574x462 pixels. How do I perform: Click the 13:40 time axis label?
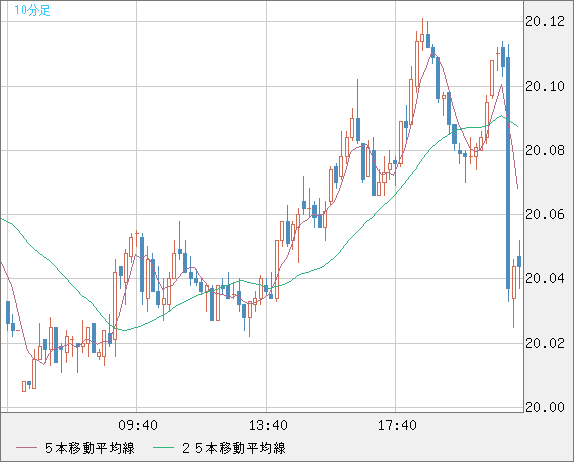point(268,425)
